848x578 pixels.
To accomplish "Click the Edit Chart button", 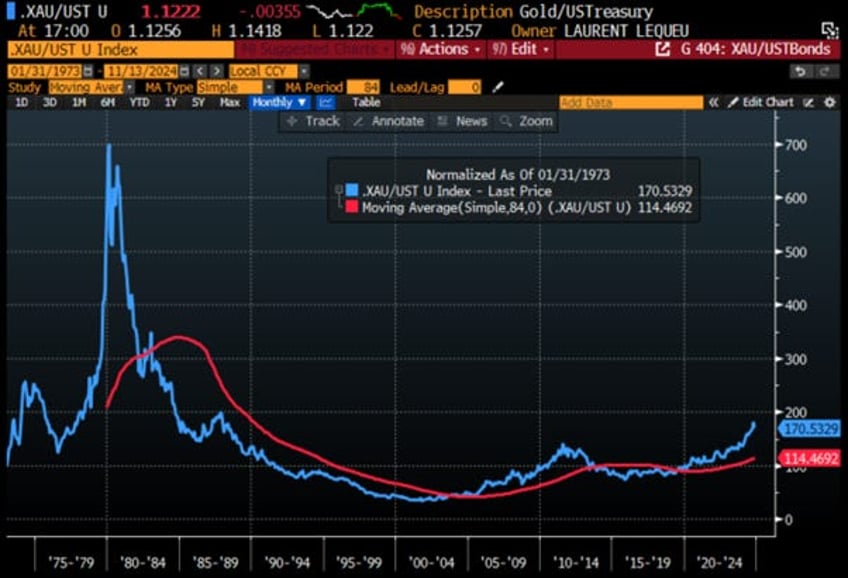I will (x=761, y=102).
